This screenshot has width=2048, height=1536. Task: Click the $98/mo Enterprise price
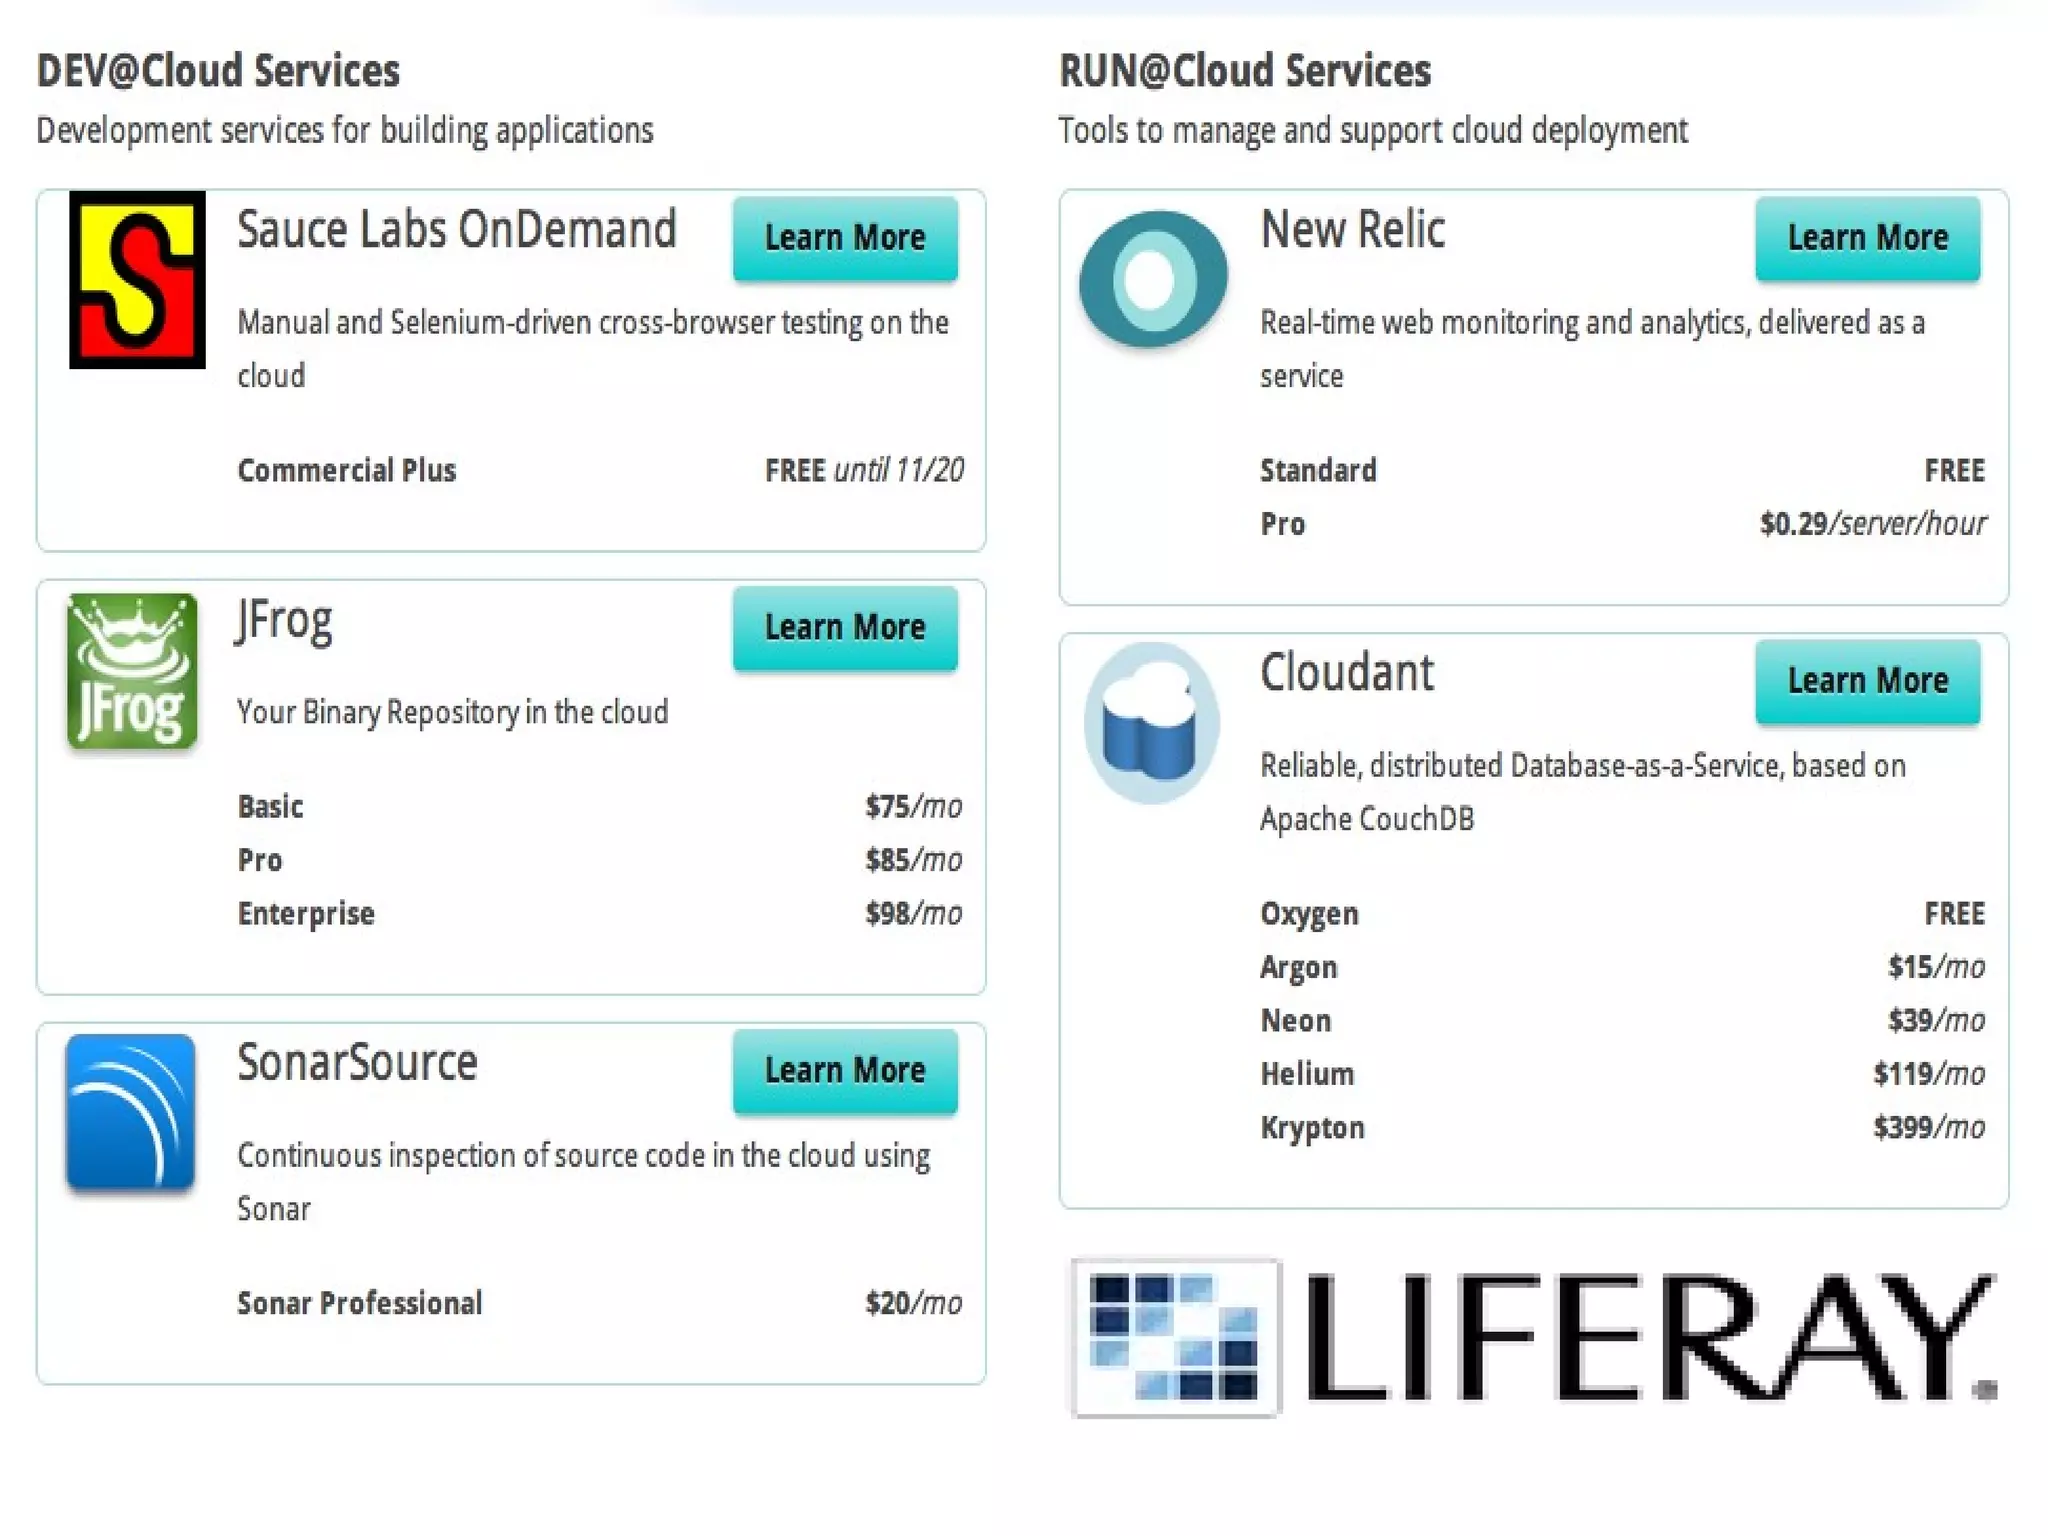pyautogui.click(x=913, y=913)
